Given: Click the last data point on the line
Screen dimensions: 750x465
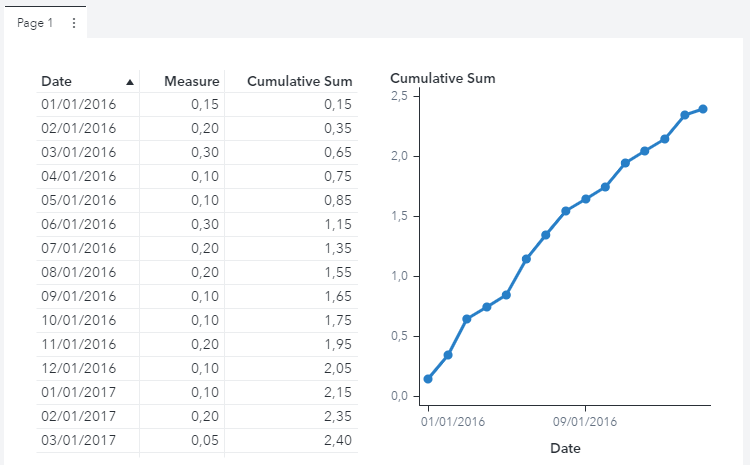Looking at the screenshot, I should coord(703,109).
